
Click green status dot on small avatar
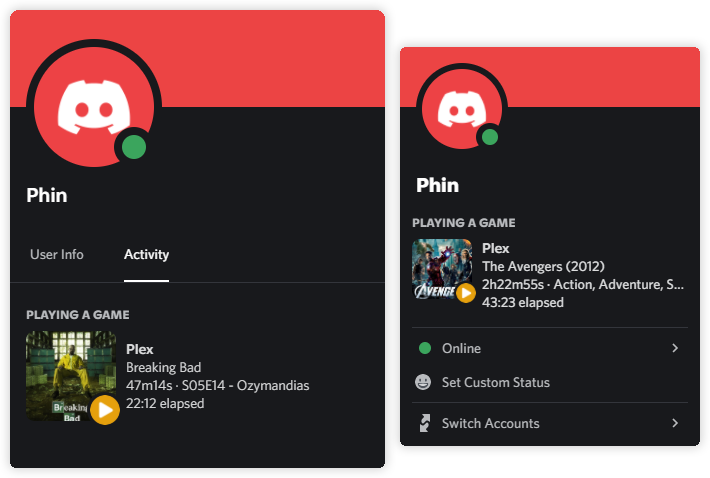[489, 137]
